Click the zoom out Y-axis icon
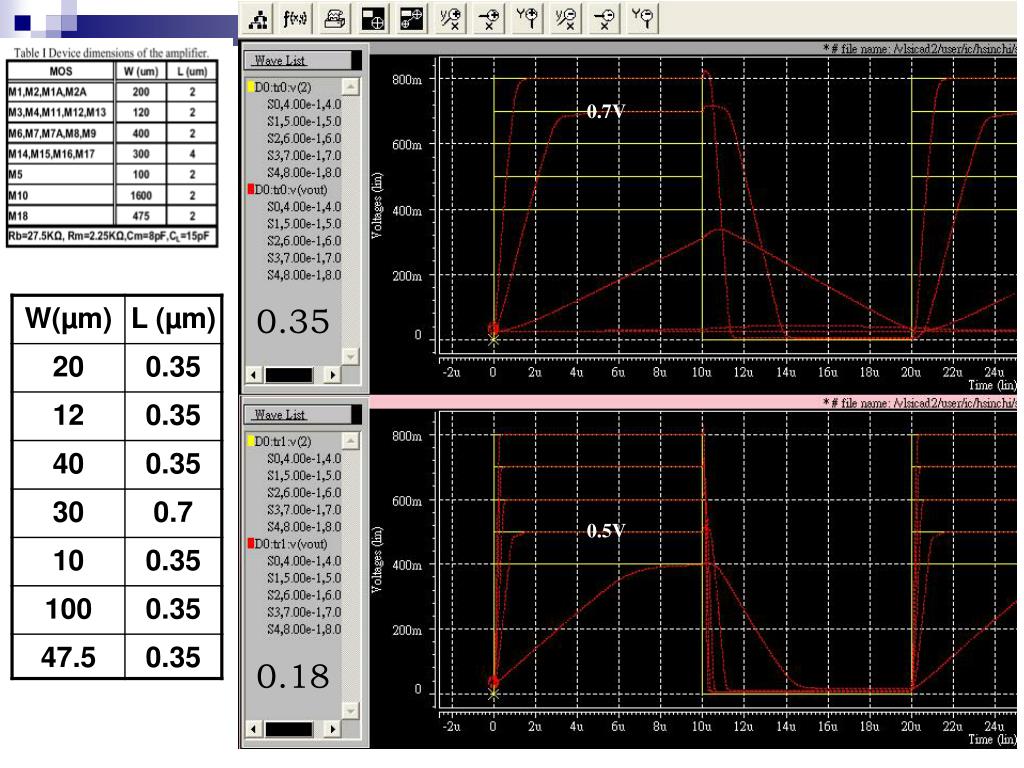This screenshot has width=1024, height=768. 643,19
